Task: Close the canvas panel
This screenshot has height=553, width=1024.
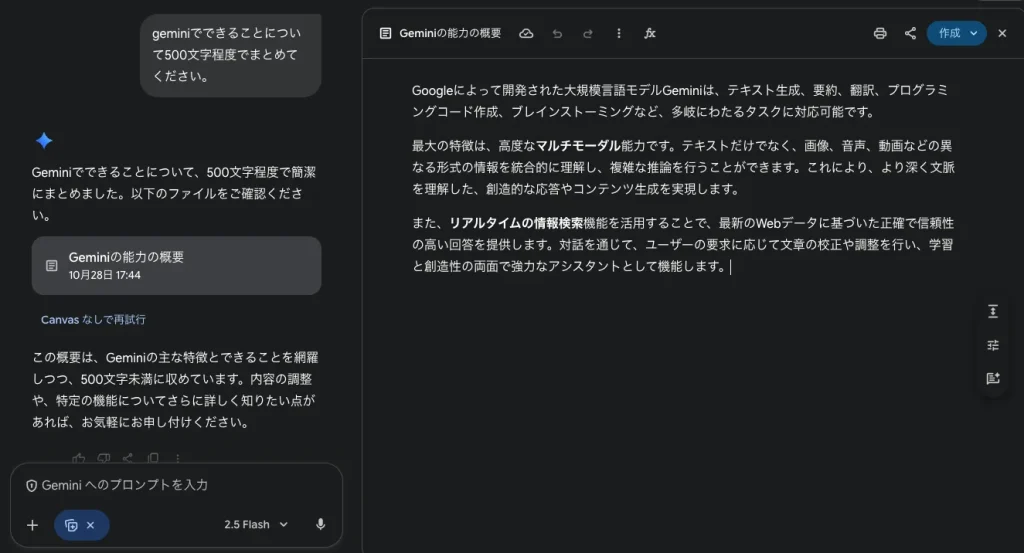Action: (1002, 33)
